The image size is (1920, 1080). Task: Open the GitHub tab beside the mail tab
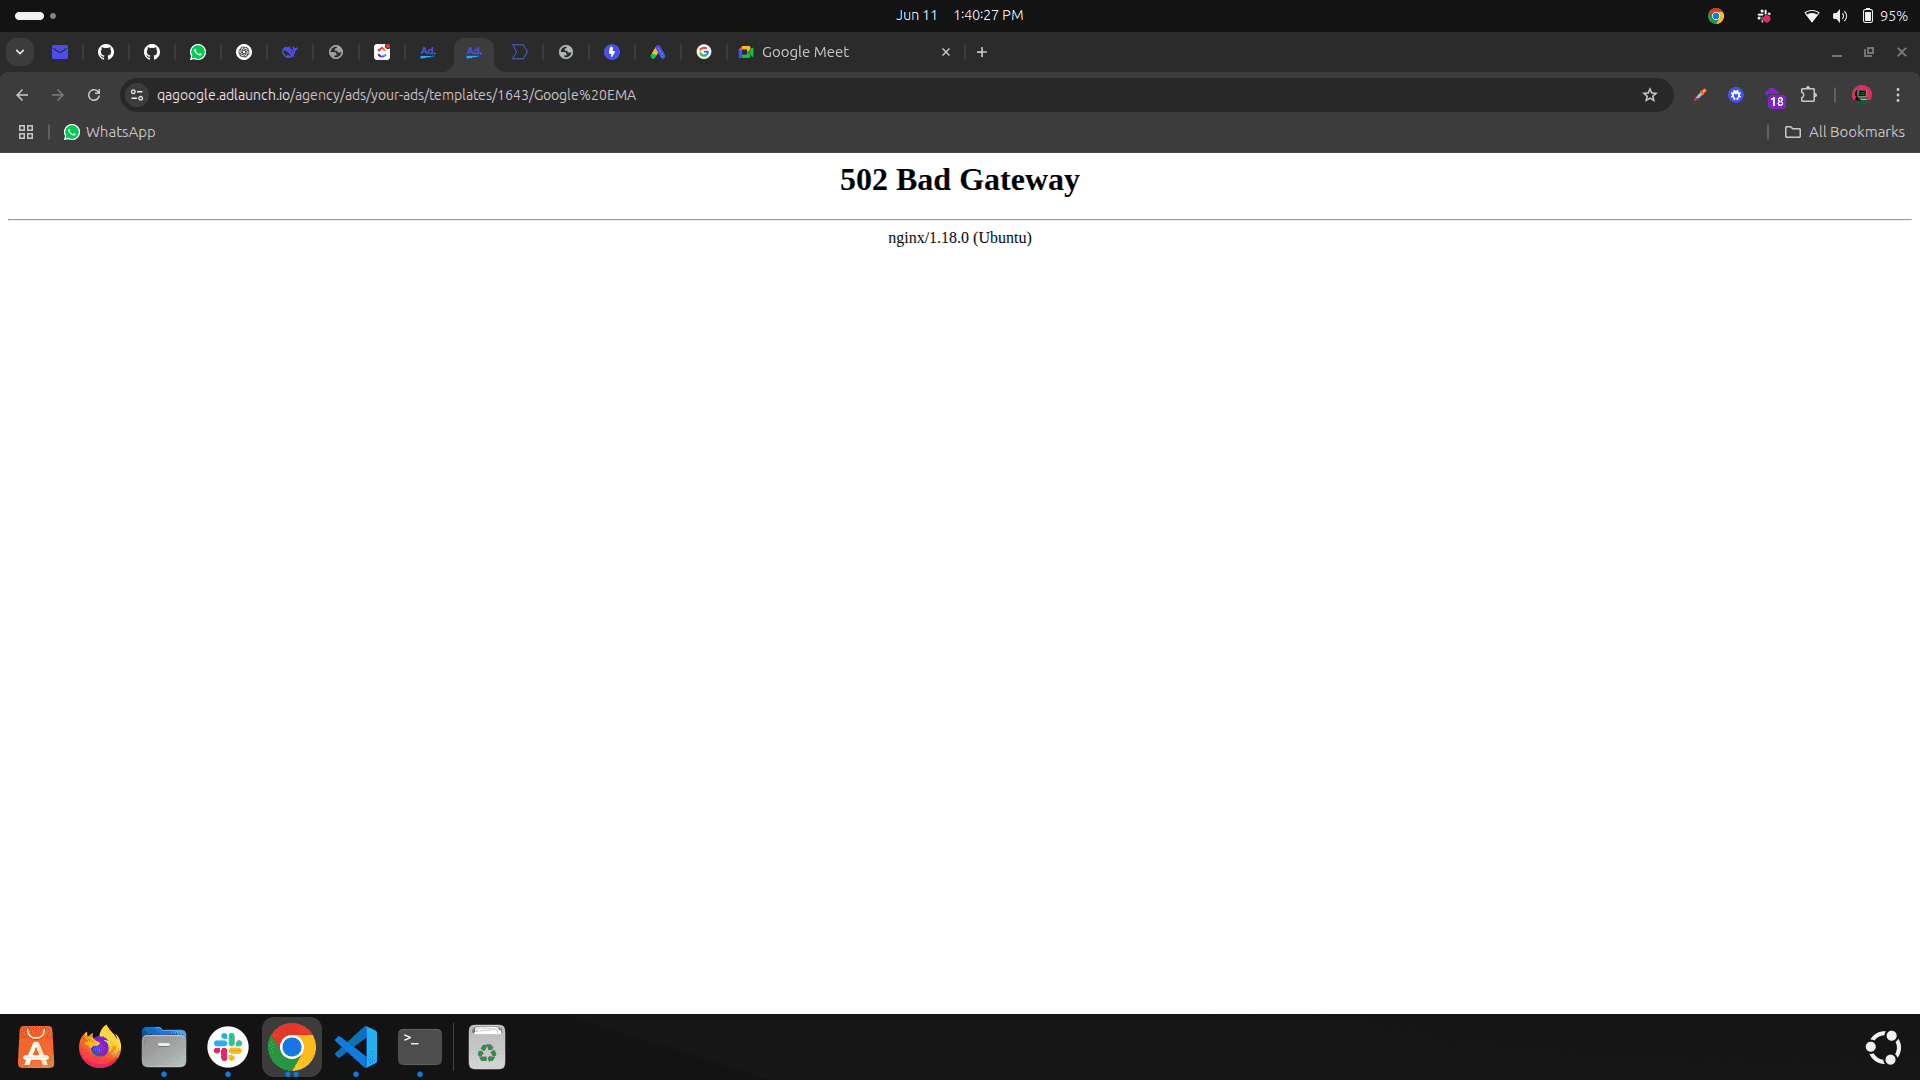point(106,52)
